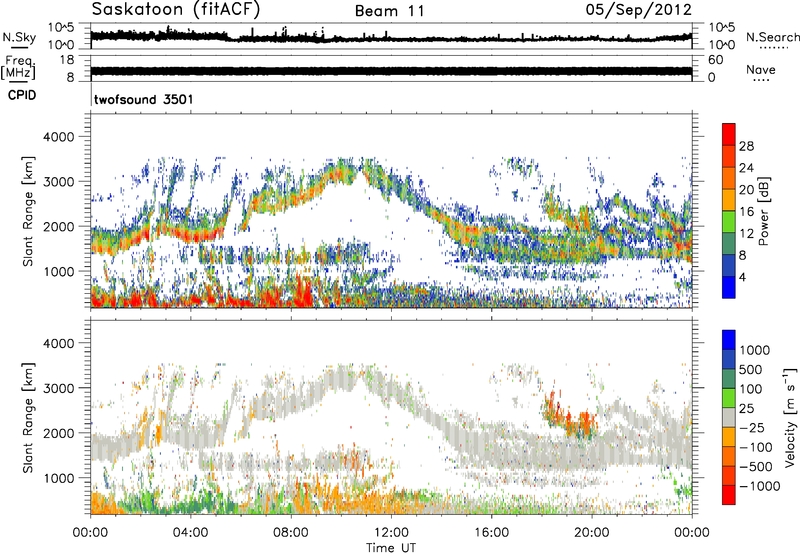
Task: Click the '08:00' time tick label
Action: [291, 533]
